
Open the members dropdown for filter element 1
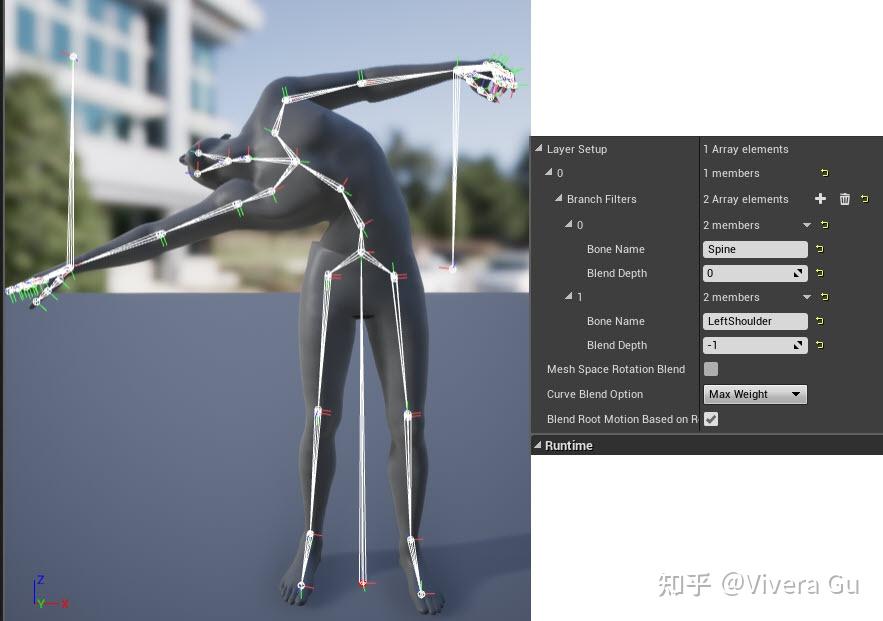click(x=806, y=297)
